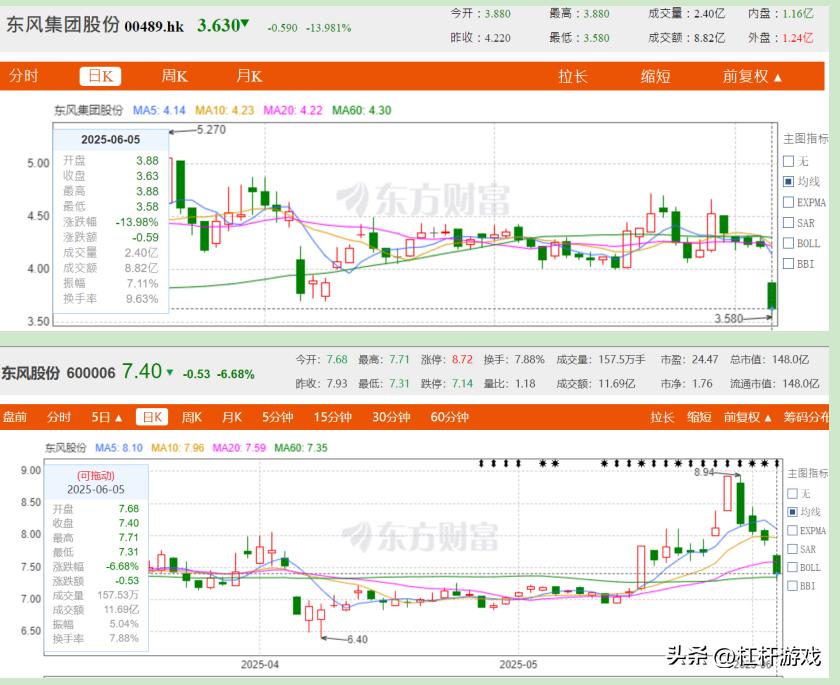Enable BOLL indicator in bottom chart
This screenshot has height=685, width=840.
point(793,567)
